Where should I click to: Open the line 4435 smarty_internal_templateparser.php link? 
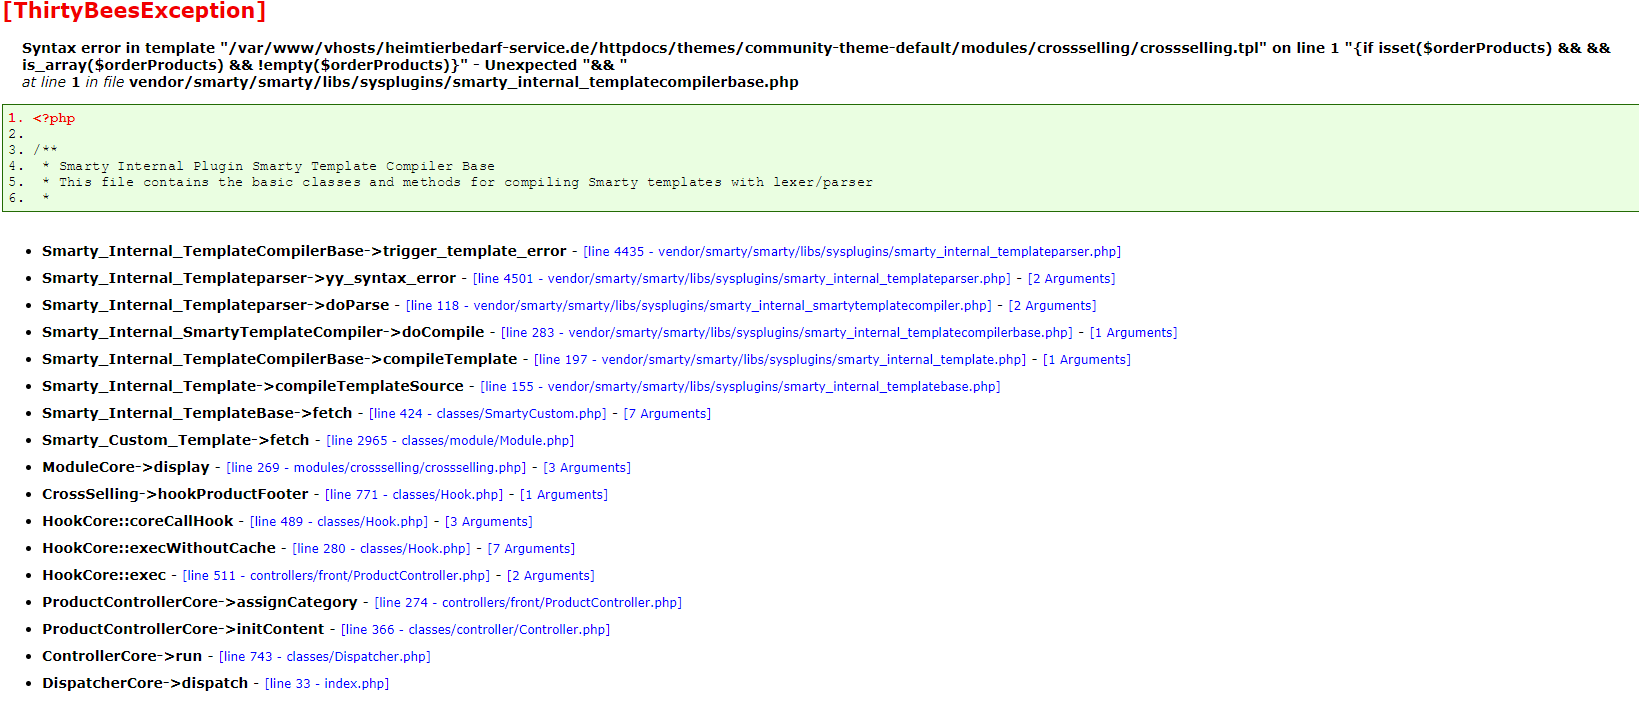coord(852,252)
